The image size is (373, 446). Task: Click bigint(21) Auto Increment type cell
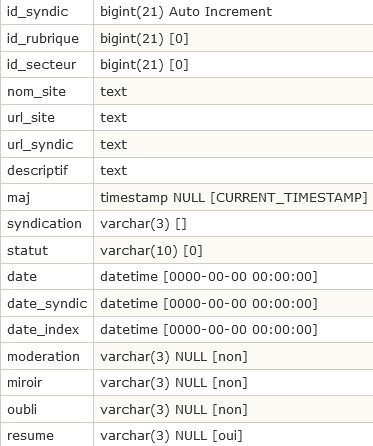pos(233,12)
